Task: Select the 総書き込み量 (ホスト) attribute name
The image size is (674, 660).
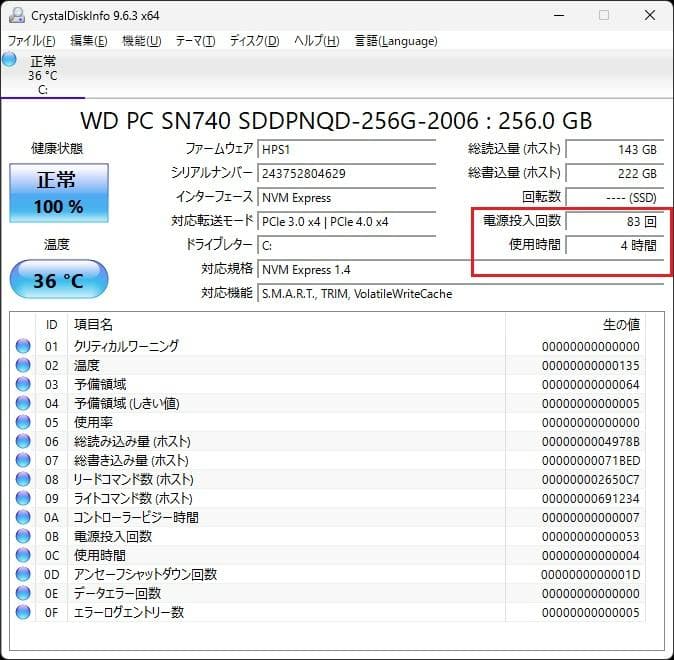Action: (x=132, y=460)
